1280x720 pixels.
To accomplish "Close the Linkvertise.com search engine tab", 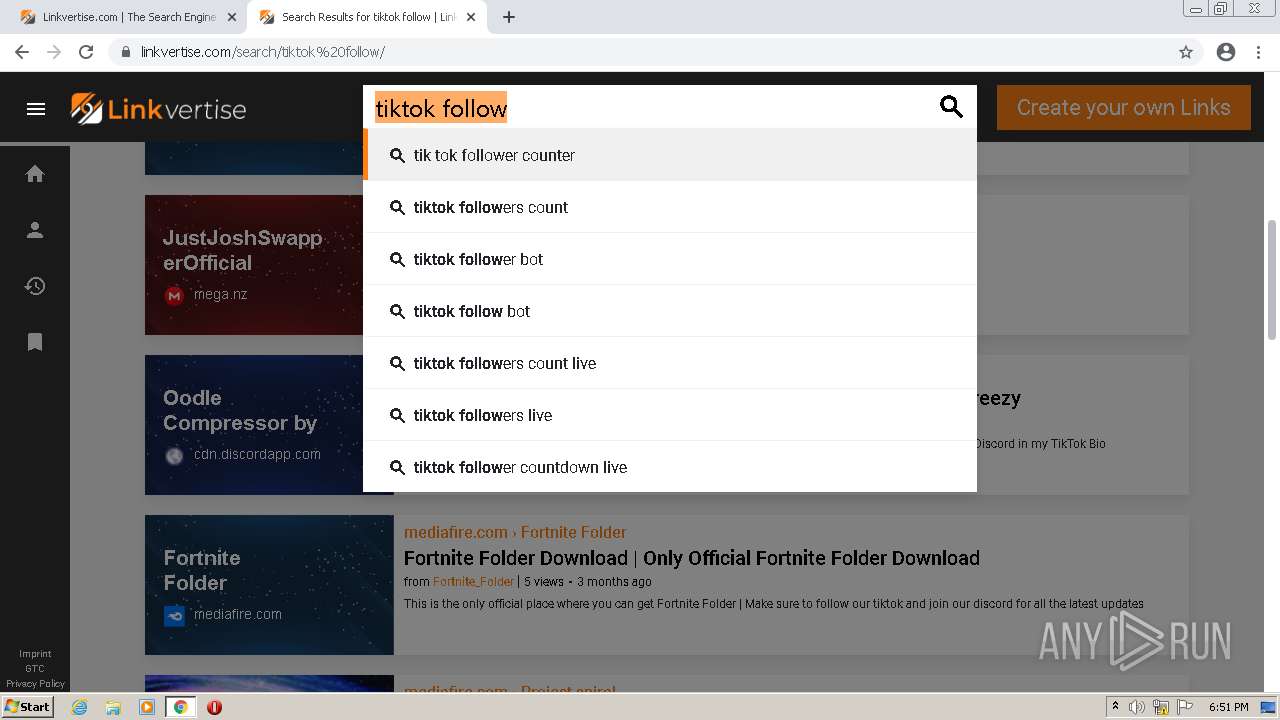I will point(231,17).
